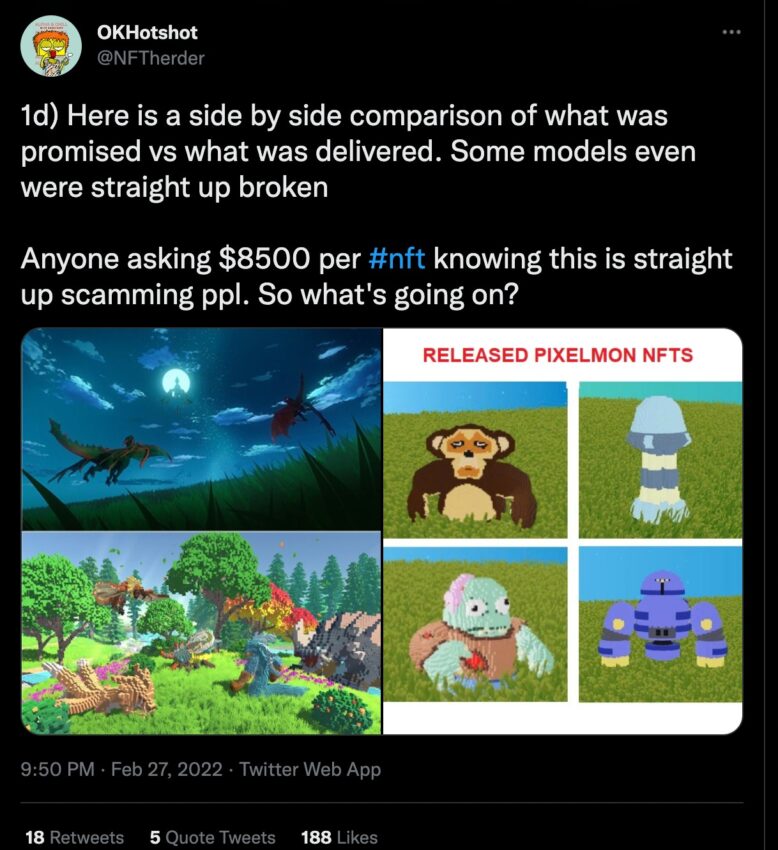
Task: Click the mushroom-shaped Pixelmon picture
Action: click(660, 460)
